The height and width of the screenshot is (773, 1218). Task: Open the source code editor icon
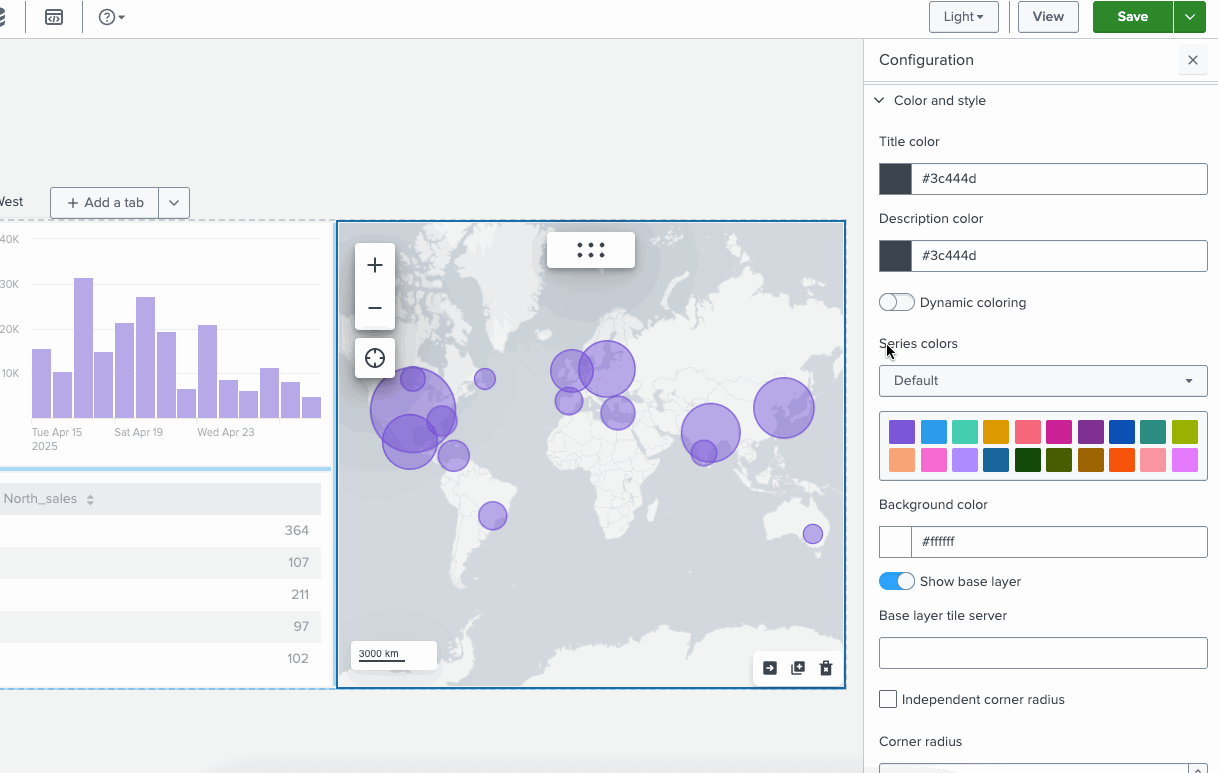point(54,17)
